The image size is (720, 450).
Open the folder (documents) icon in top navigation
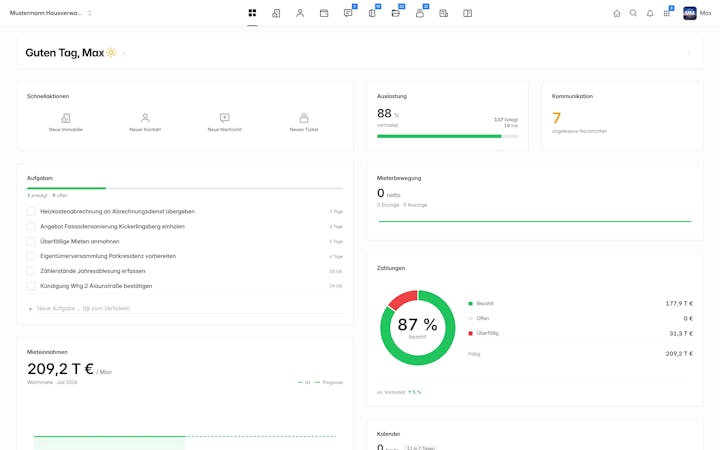point(396,13)
